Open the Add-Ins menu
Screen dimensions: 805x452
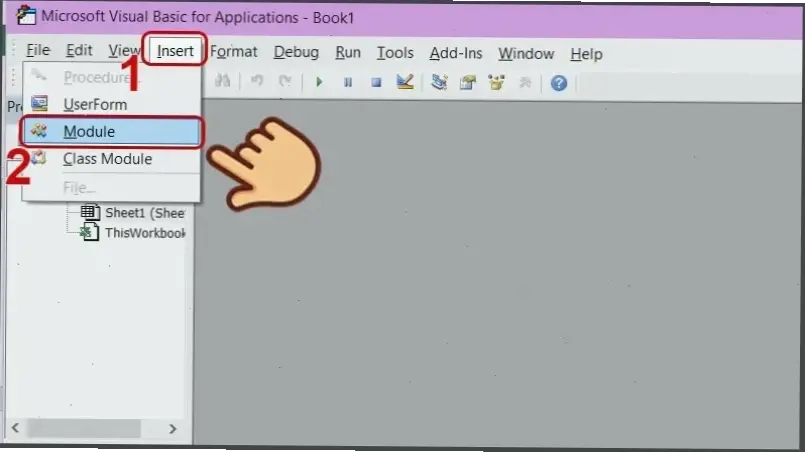[456, 53]
